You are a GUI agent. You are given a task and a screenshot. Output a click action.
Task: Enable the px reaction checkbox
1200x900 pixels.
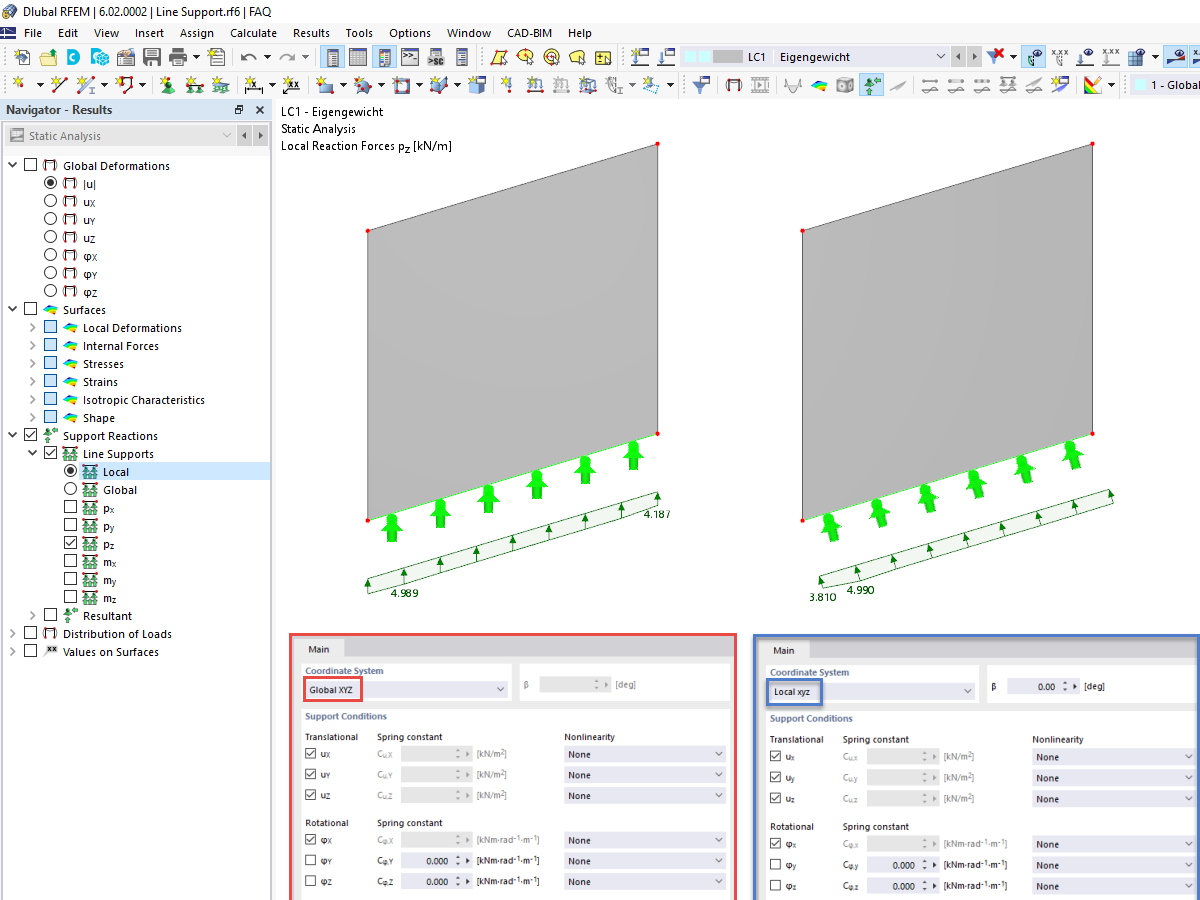point(70,508)
